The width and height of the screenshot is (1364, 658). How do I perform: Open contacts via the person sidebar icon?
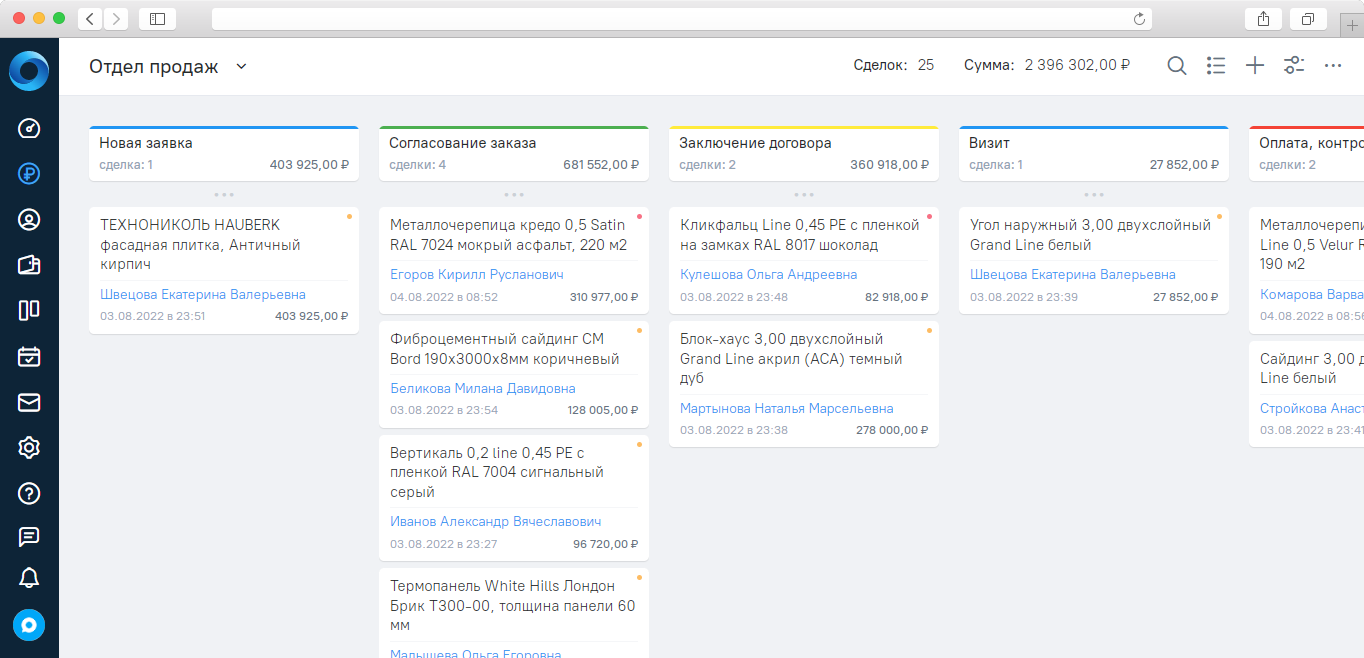click(x=28, y=220)
